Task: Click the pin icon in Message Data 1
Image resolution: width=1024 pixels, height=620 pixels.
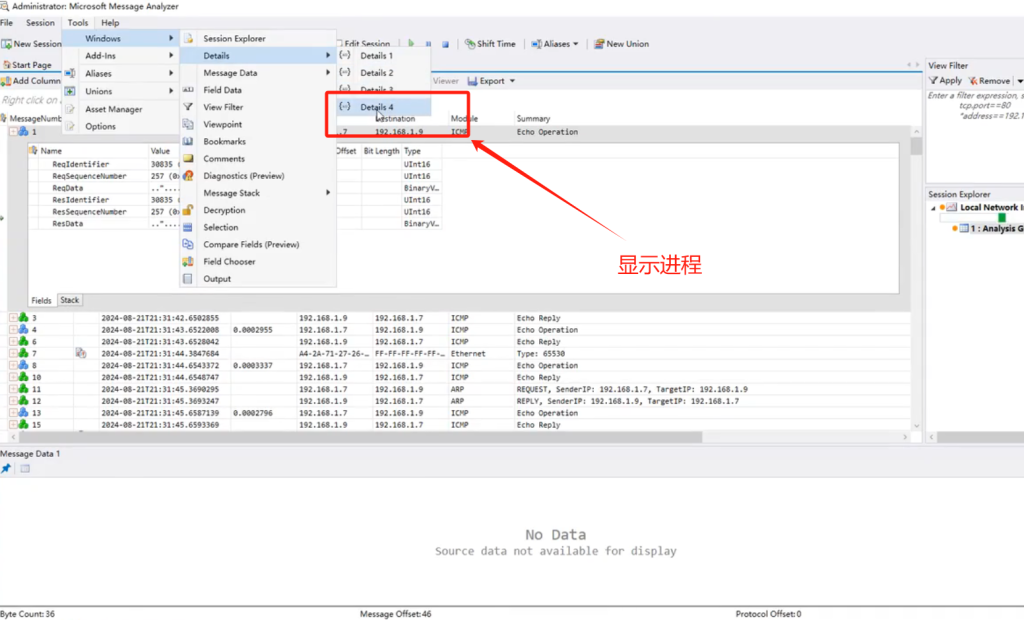Action: pyautogui.click(x=6, y=468)
